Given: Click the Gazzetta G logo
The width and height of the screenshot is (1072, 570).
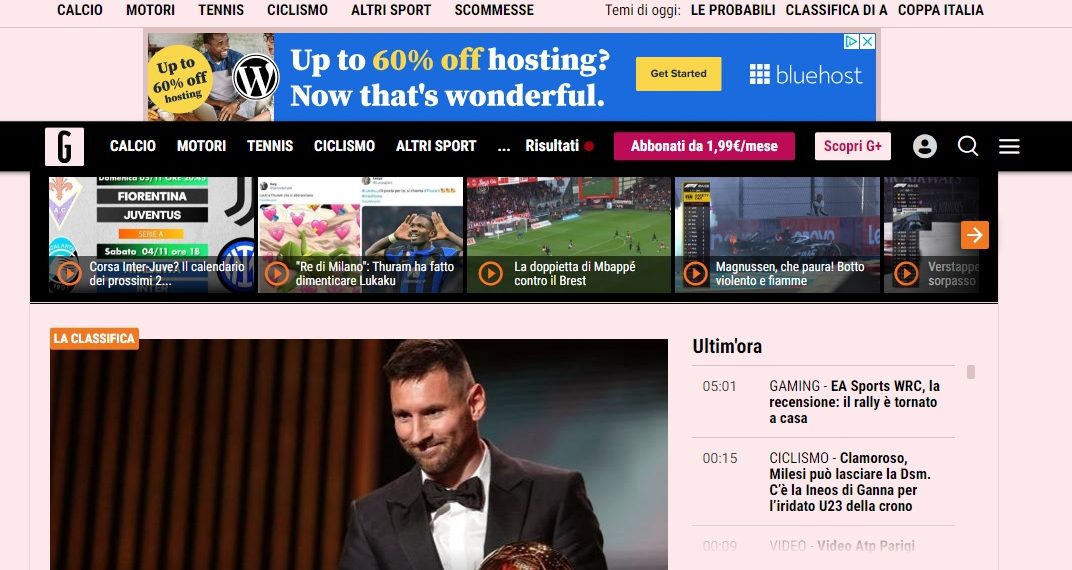Looking at the screenshot, I should point(64,146).
